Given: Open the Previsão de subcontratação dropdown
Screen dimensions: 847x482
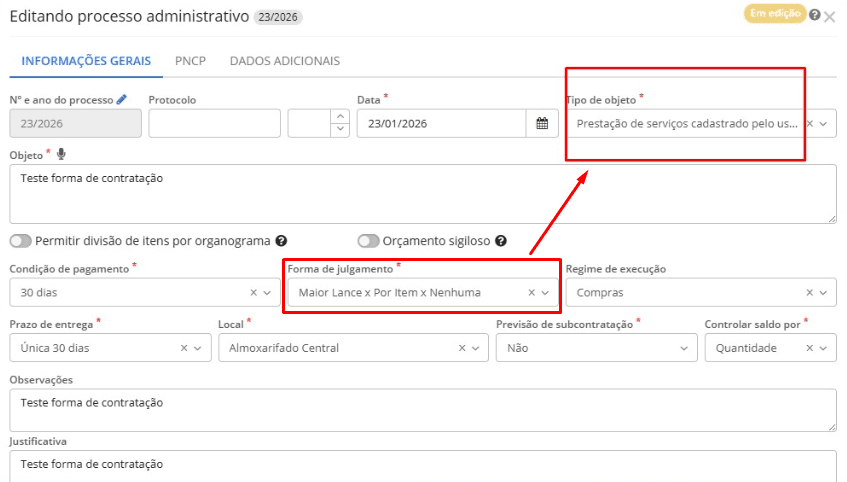Looking at the screenshot, I should click(x=684, y=348).
